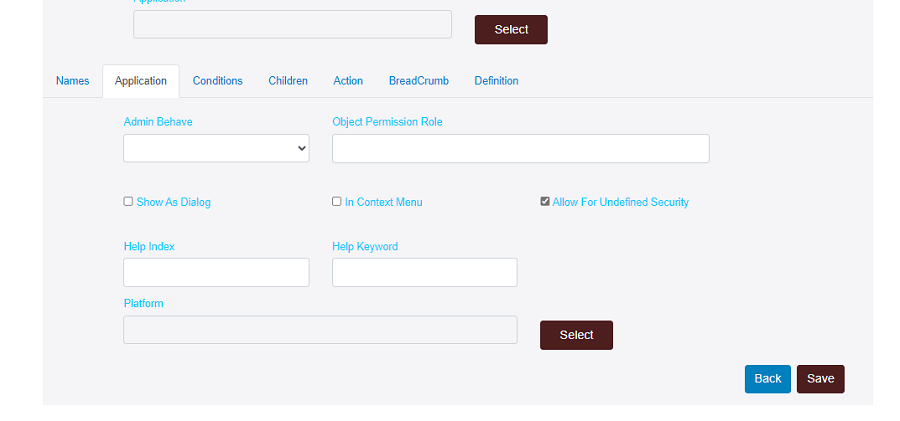Viewport: 900px width, 421px height.
Task: Save the form with Save button
Action: coord(820,379)
